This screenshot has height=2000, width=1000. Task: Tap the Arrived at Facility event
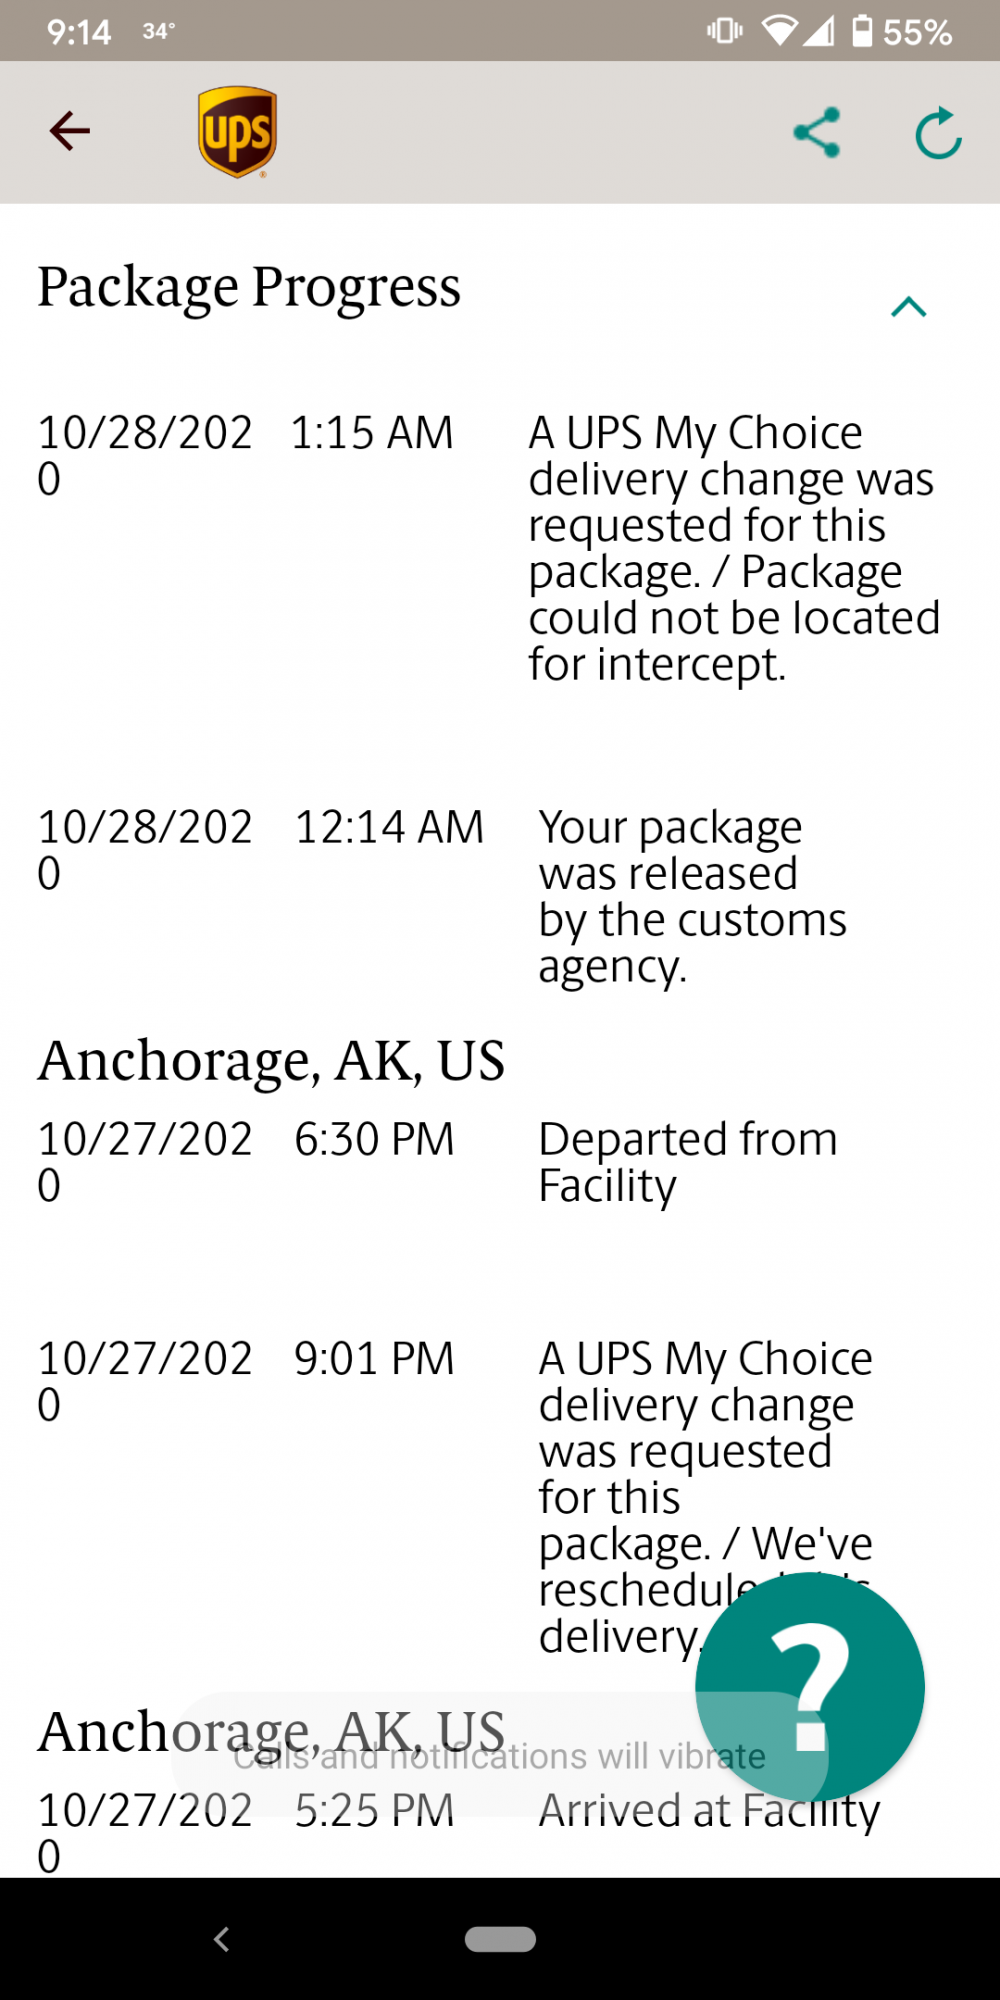click(x=708, y=1812)
